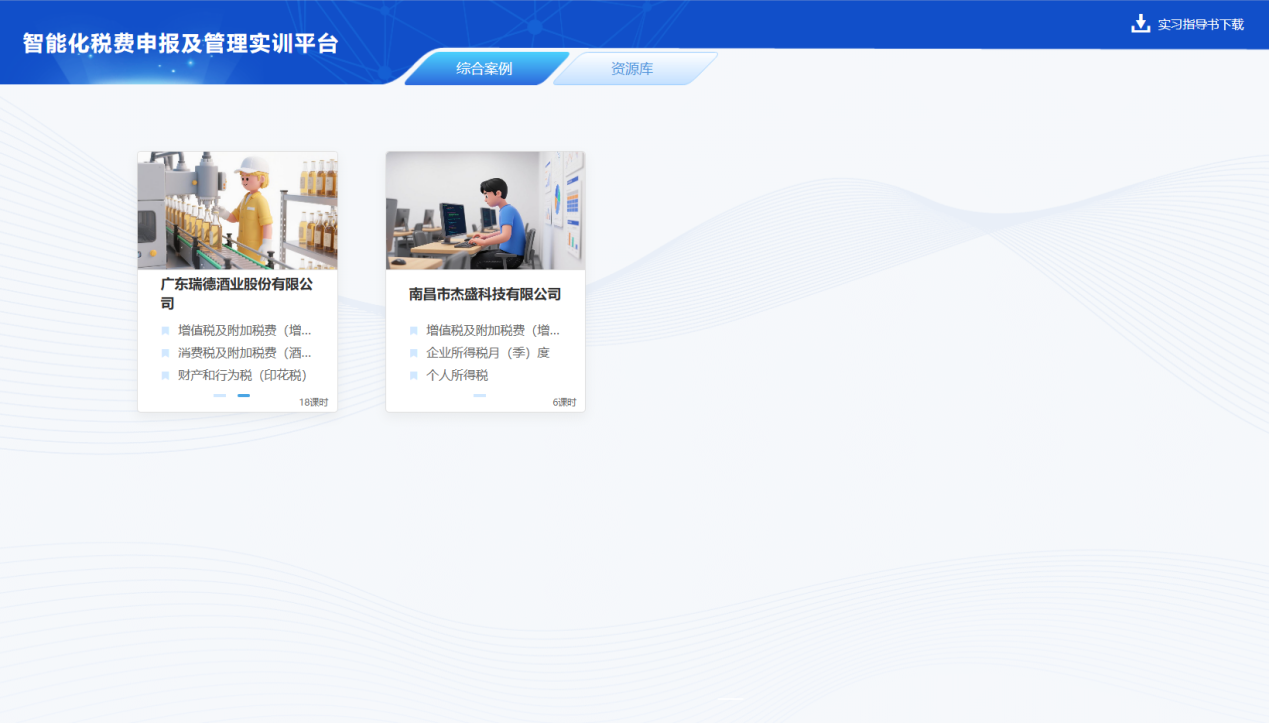Screen dimensions: 1269x723
Task: Open the 实习指导书下载 link
Action: click(x=1200, y=24)
